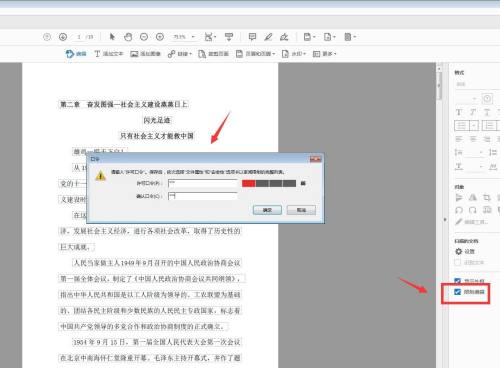
Task: Click the warning icon in dialog
Action: [100, 176]
